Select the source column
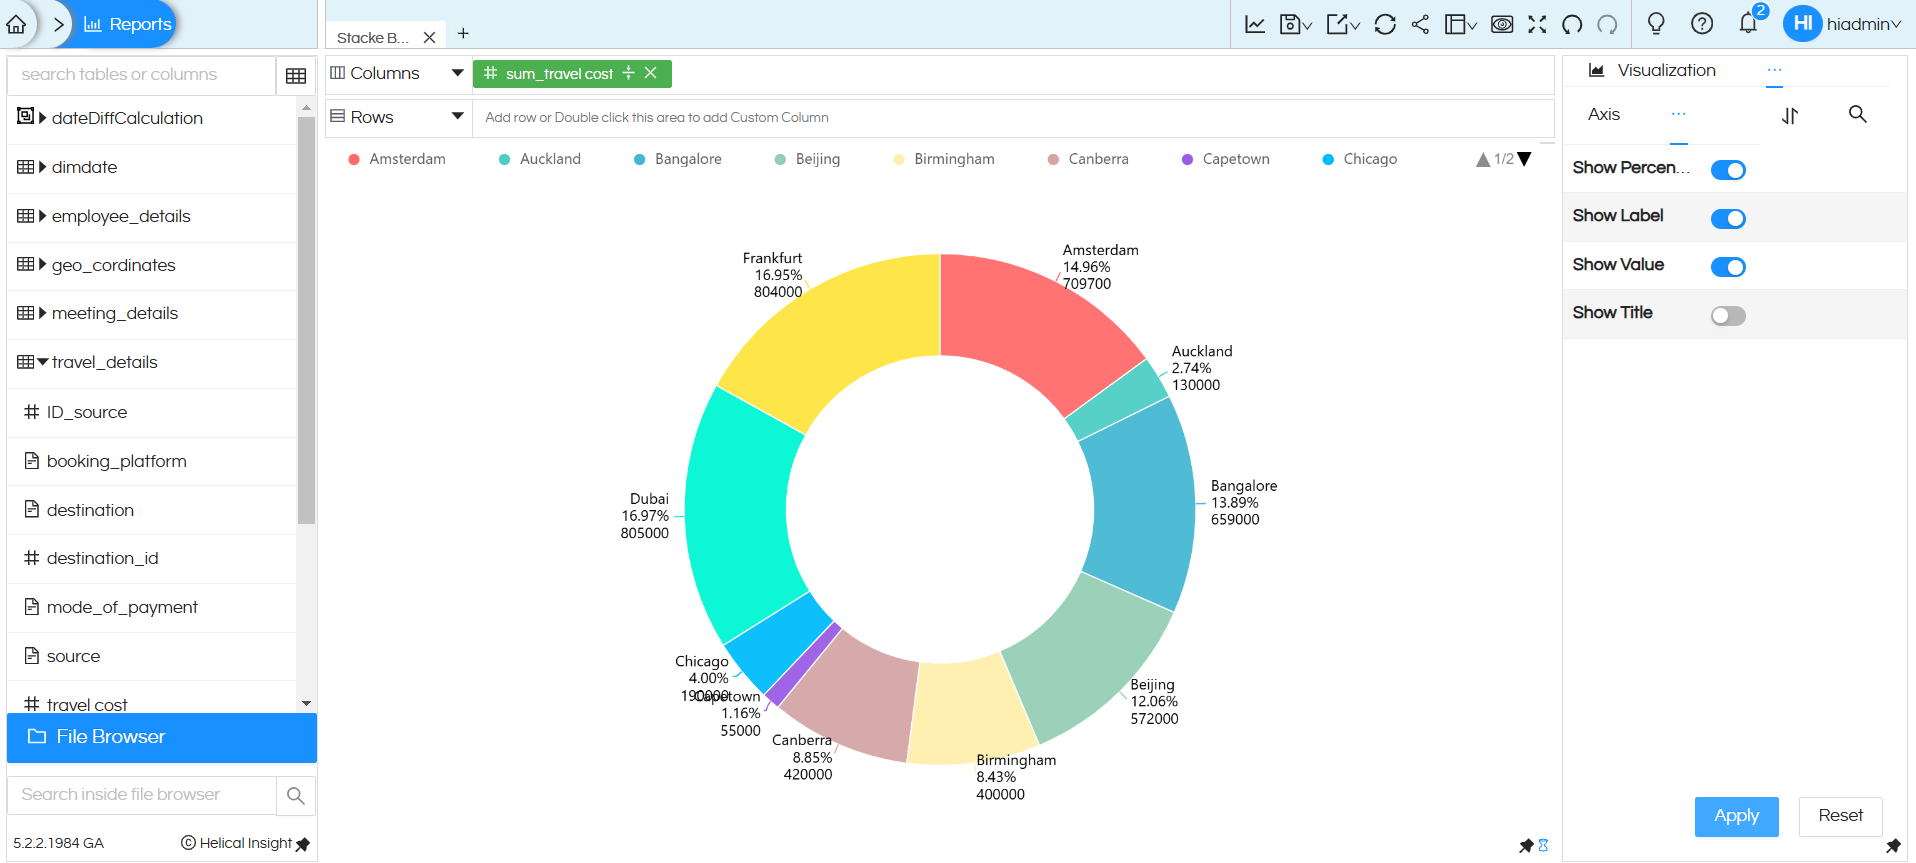 [73, 656]
